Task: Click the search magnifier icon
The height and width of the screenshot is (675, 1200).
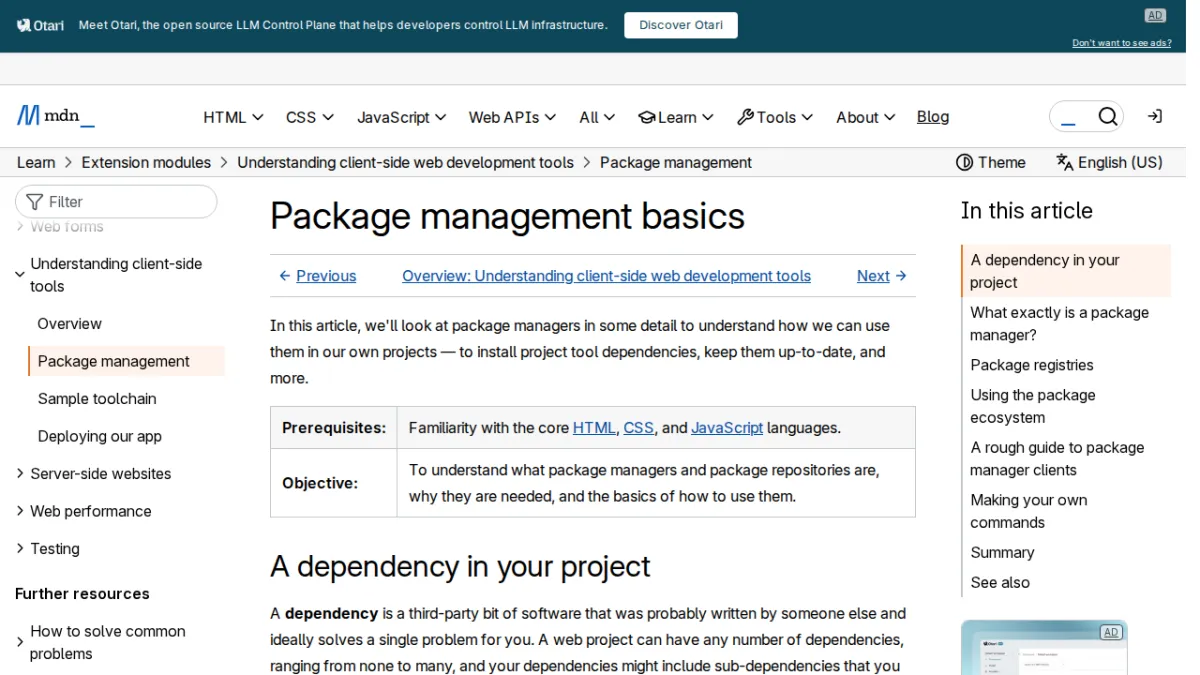Action: pos(1108,117)
